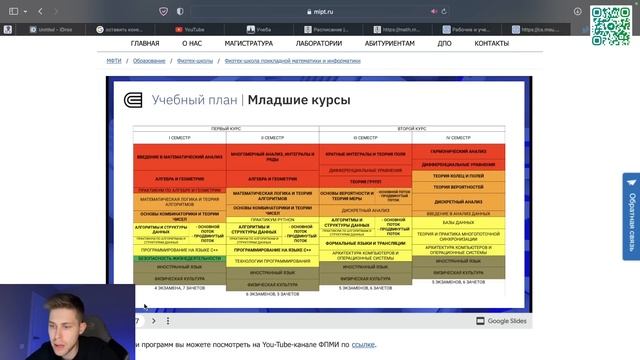This screenshot has width=640, height=360.
Task: Open the shield extension icon in toolbar
Action: tap(163, 11)
